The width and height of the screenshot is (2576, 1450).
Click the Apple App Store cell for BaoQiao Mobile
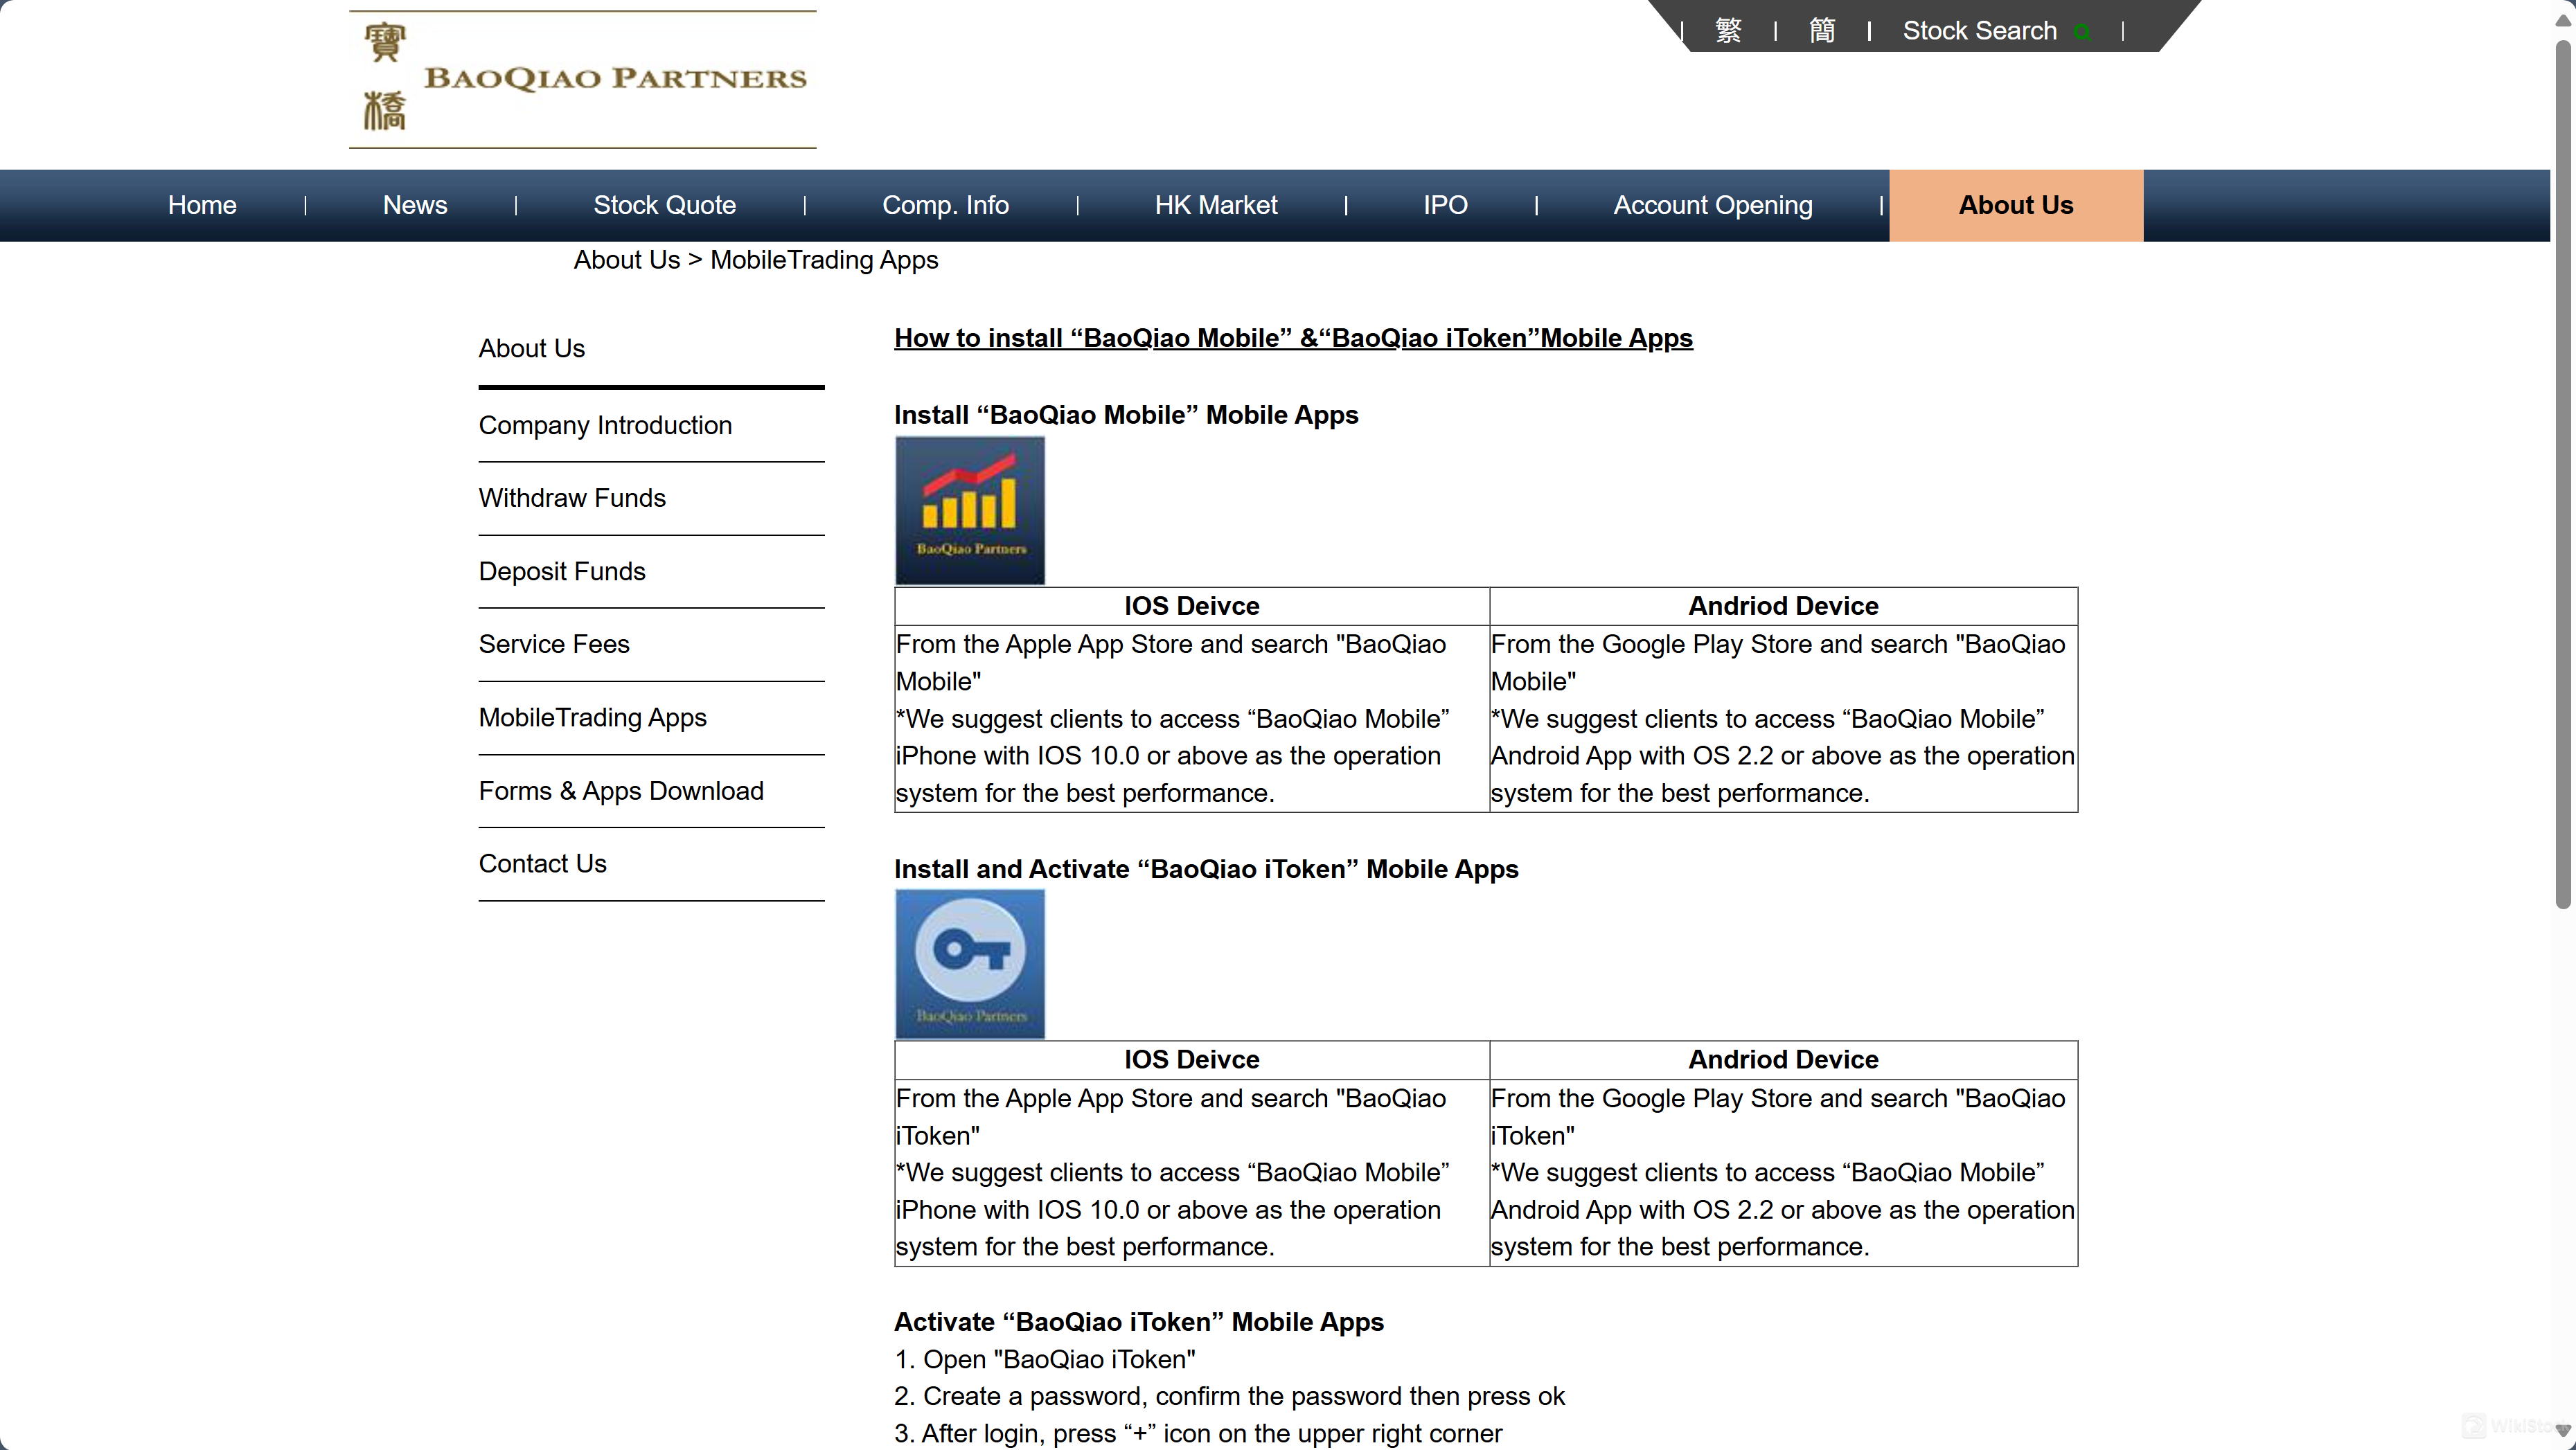coord(1192,719)
